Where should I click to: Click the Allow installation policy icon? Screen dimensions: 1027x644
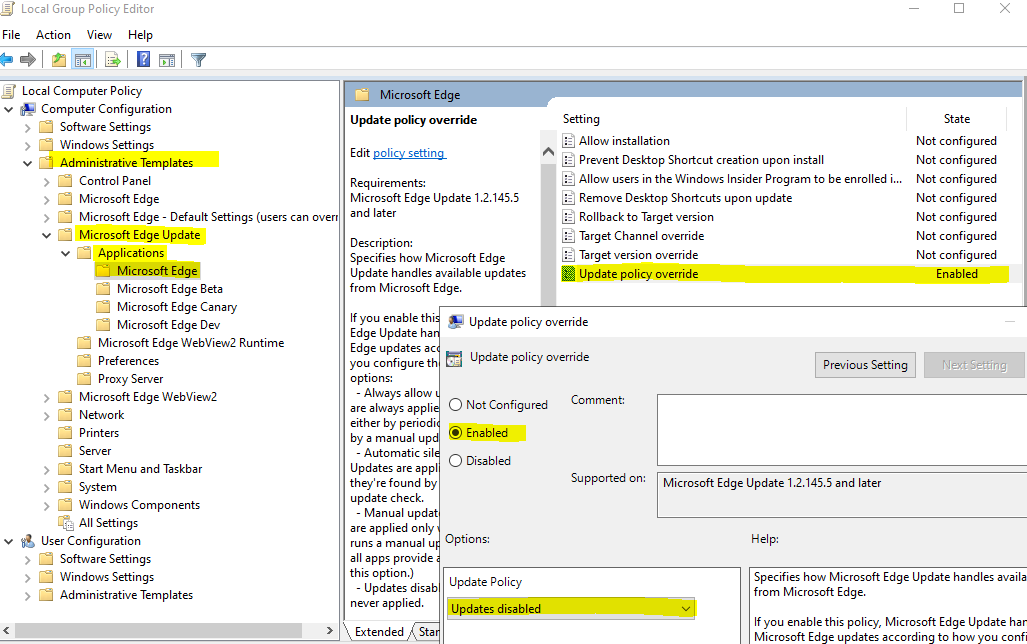click(569, 141)
